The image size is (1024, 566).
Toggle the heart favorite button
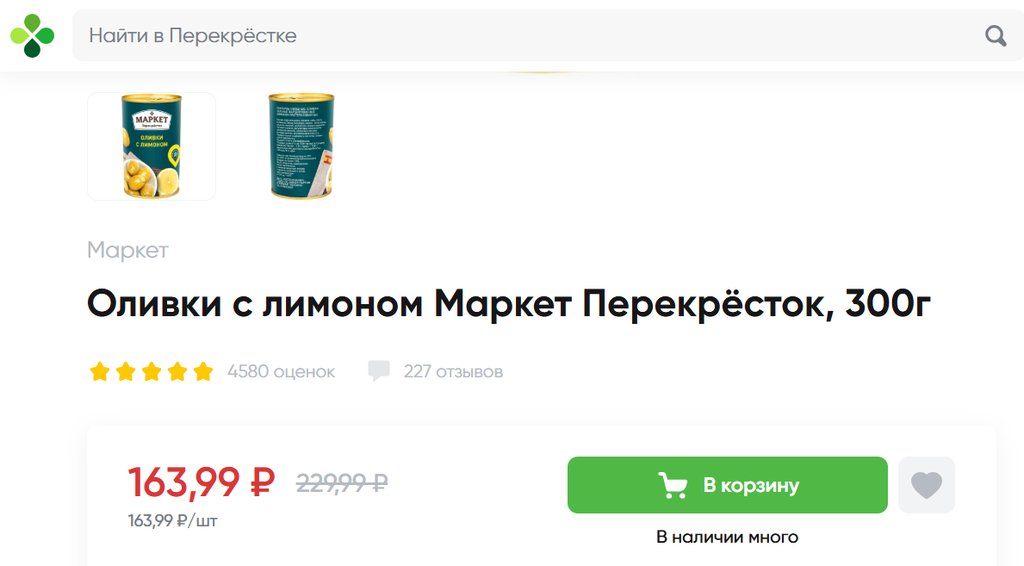point(926,485)
